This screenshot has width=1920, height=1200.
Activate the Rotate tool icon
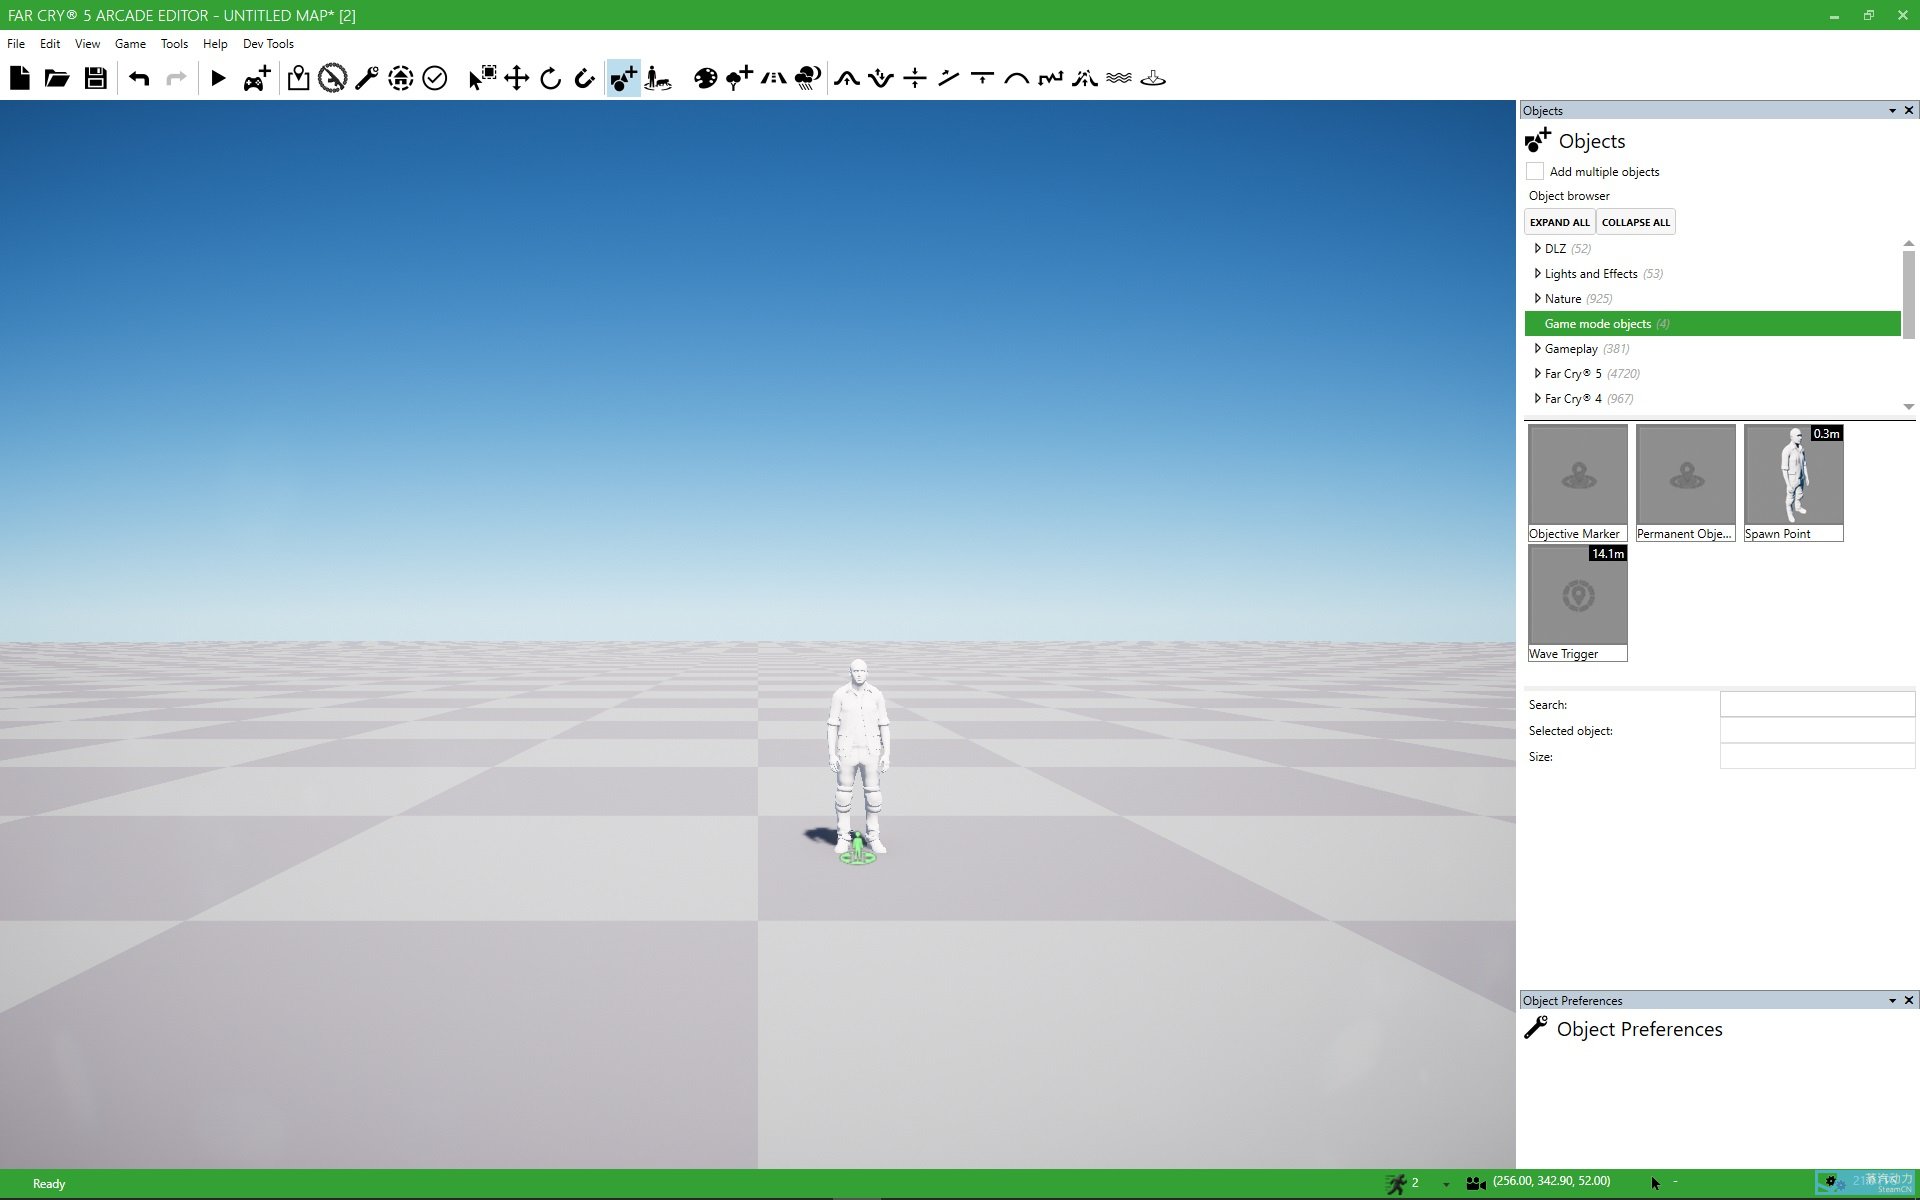(550, 78)
